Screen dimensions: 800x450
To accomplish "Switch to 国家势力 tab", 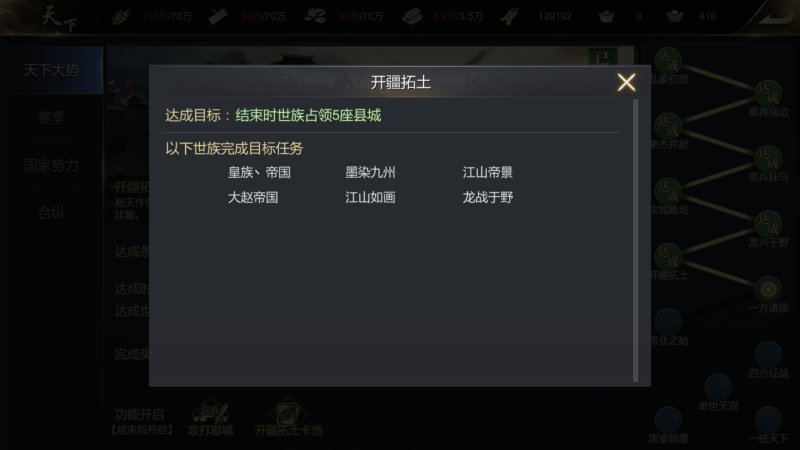I will pos(51,165).
